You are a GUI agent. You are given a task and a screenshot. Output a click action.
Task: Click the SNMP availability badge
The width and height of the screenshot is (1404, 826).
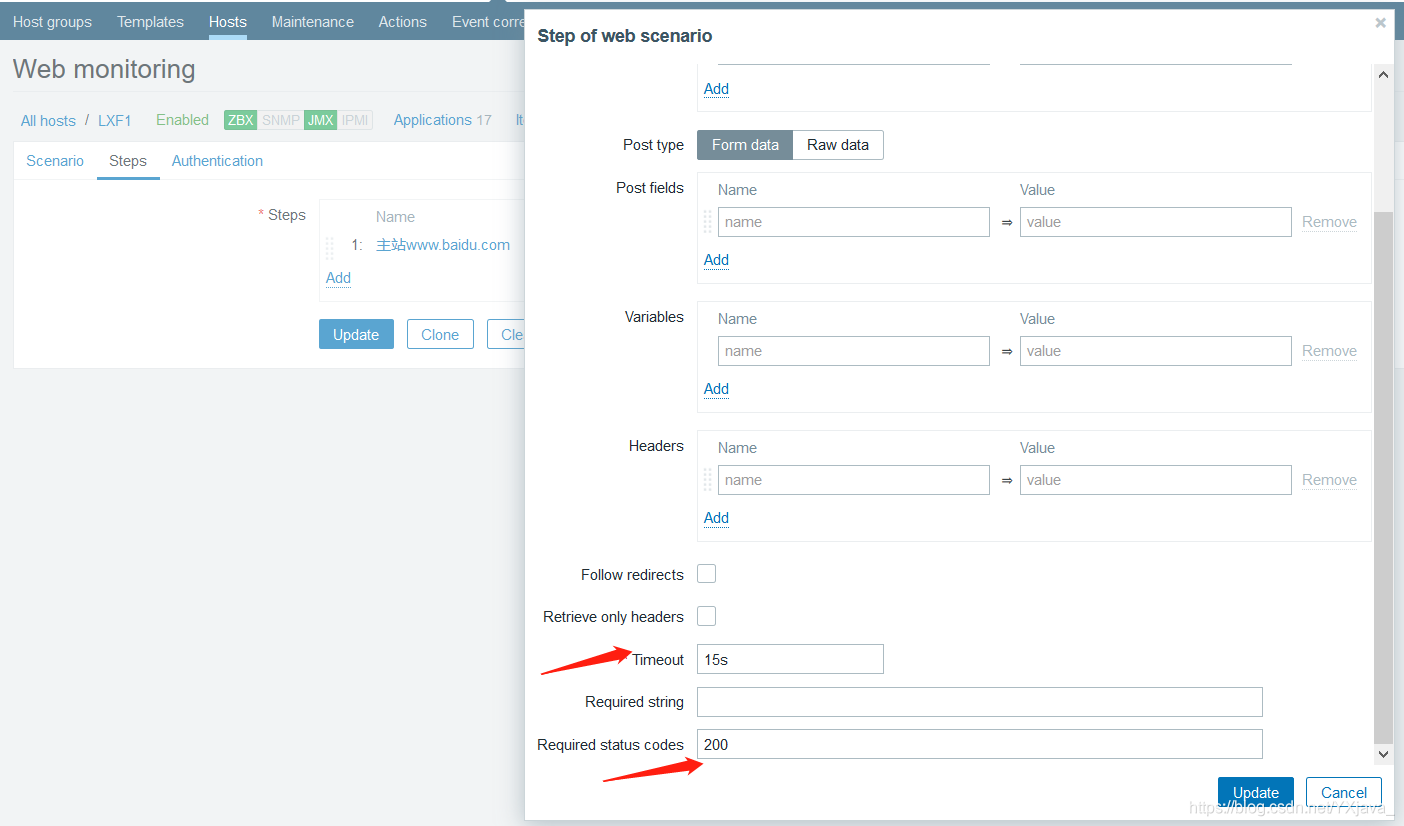[281, 120]
